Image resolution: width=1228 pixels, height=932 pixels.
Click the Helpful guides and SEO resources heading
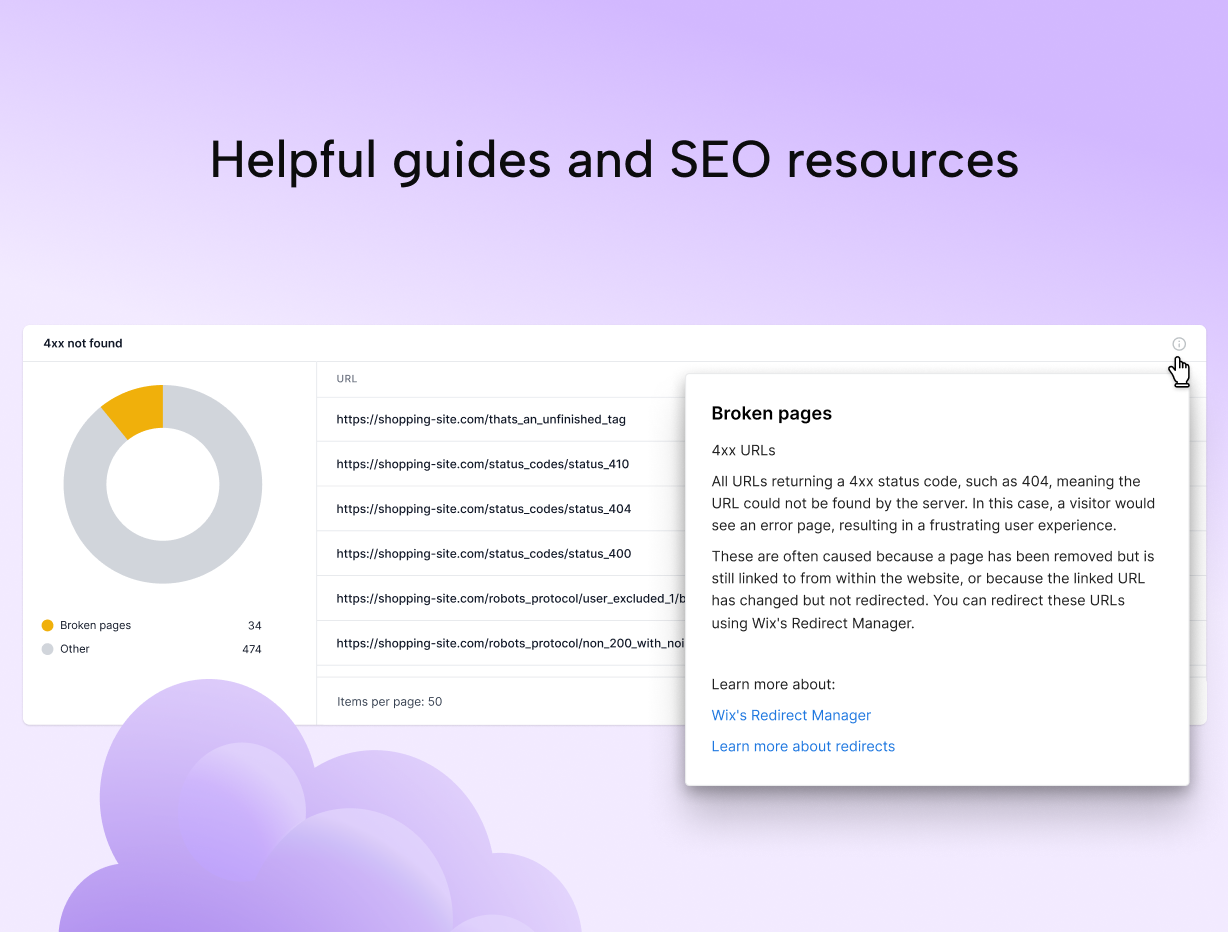point(614,159)
